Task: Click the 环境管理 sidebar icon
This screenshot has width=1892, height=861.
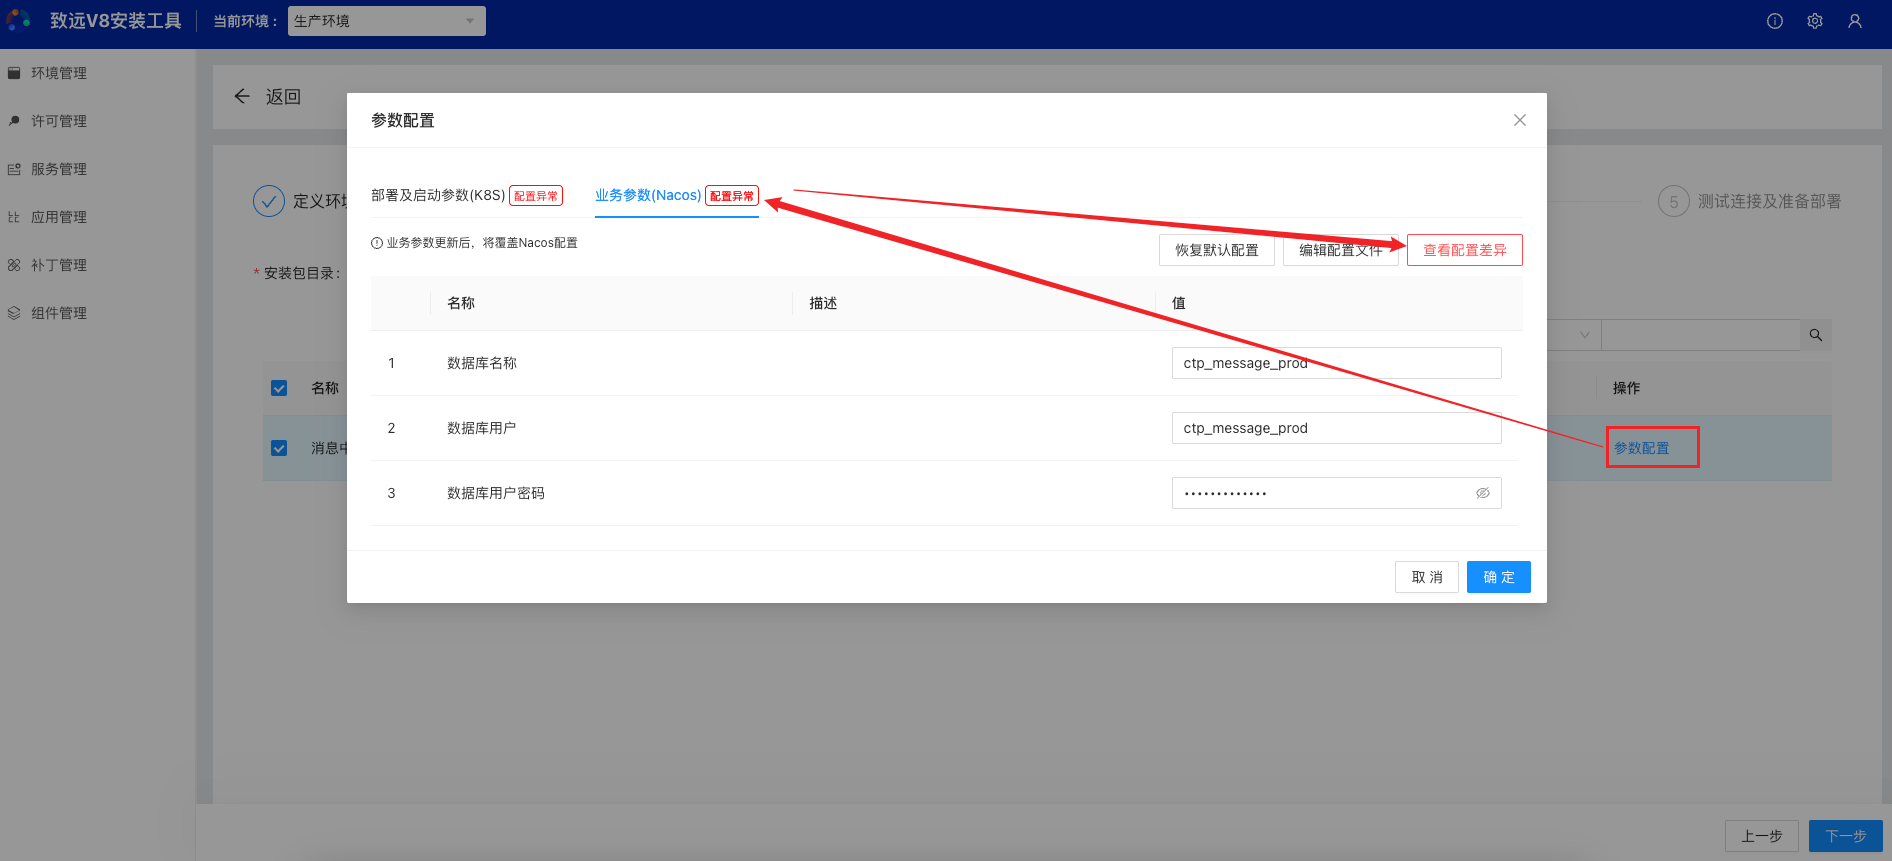Action: pyautogui.click(x=14, y=73)
